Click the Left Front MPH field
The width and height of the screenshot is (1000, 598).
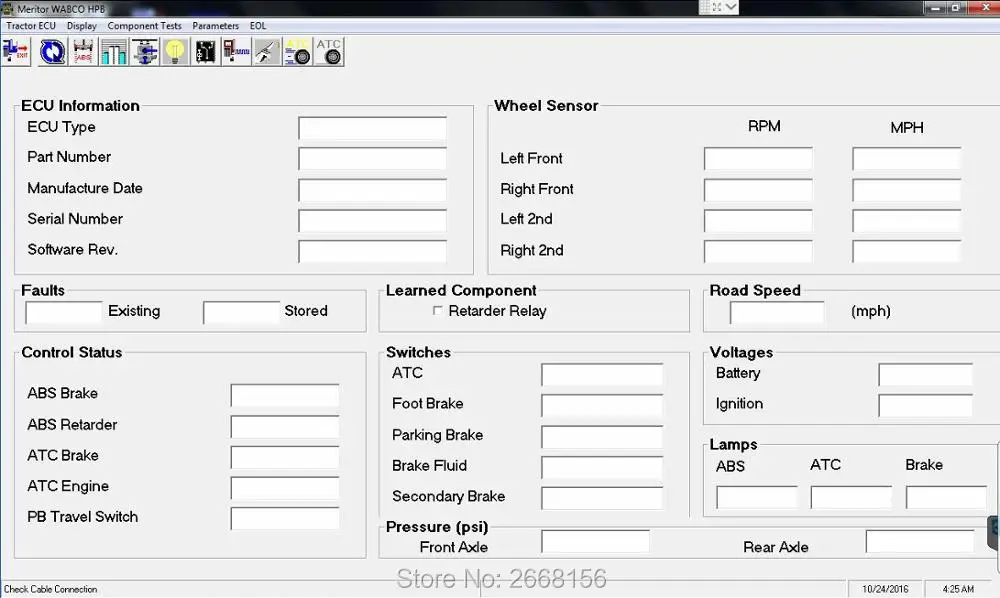click(906, 158)
